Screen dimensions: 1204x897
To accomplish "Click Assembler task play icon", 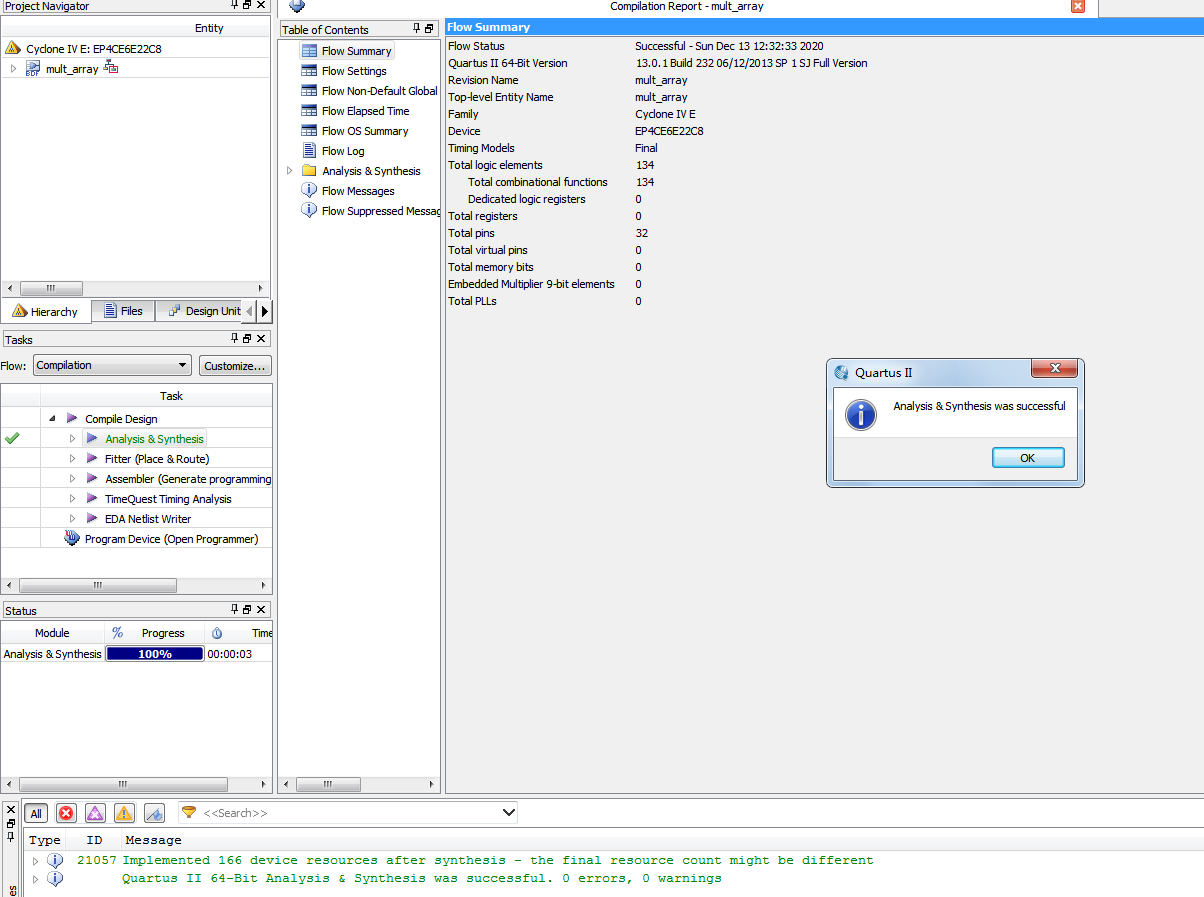I will pos(92,478).
